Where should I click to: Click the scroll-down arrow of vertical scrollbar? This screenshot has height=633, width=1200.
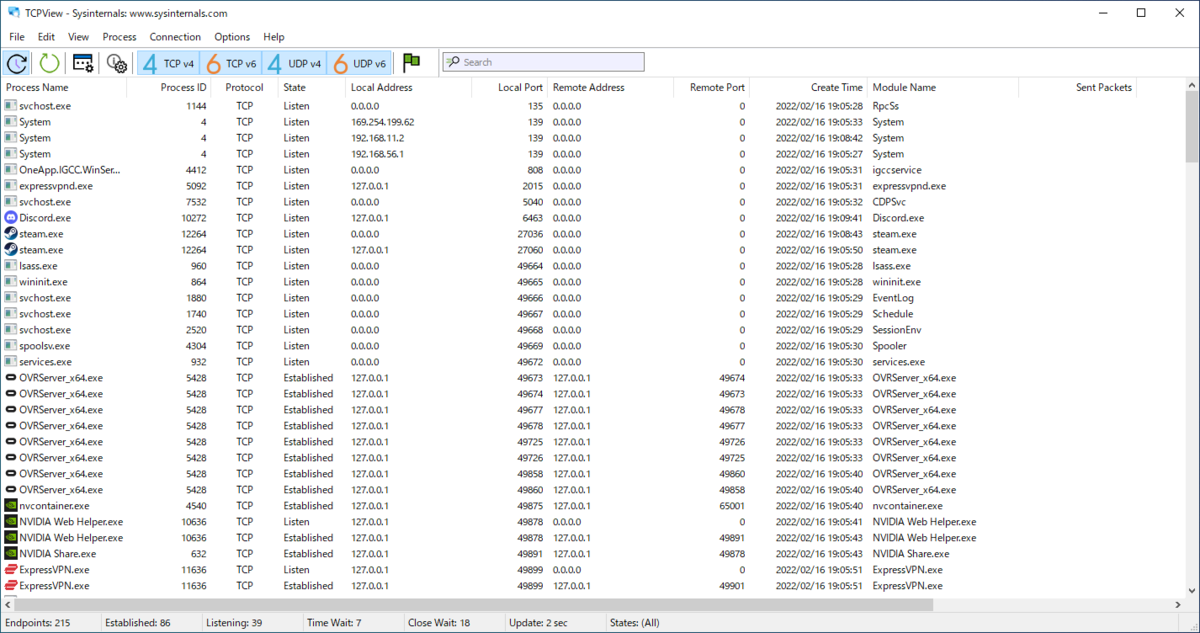point(1192,589)
